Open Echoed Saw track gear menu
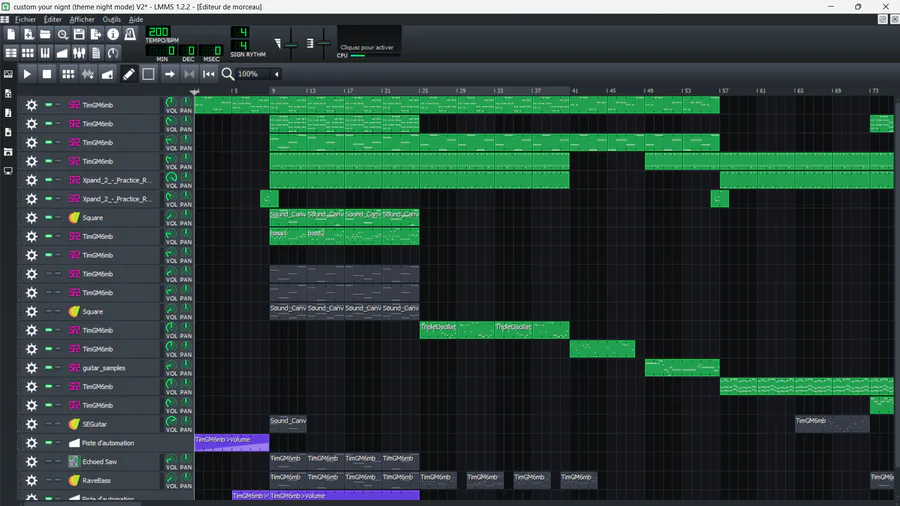 (x=32, y=461)
